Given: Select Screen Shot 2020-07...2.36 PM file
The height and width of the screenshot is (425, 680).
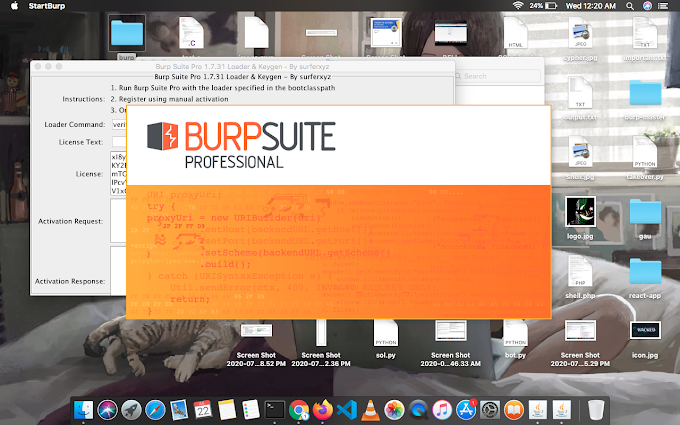Looking at the screenshot, I should pyautogui.click(x=321, y=332).
